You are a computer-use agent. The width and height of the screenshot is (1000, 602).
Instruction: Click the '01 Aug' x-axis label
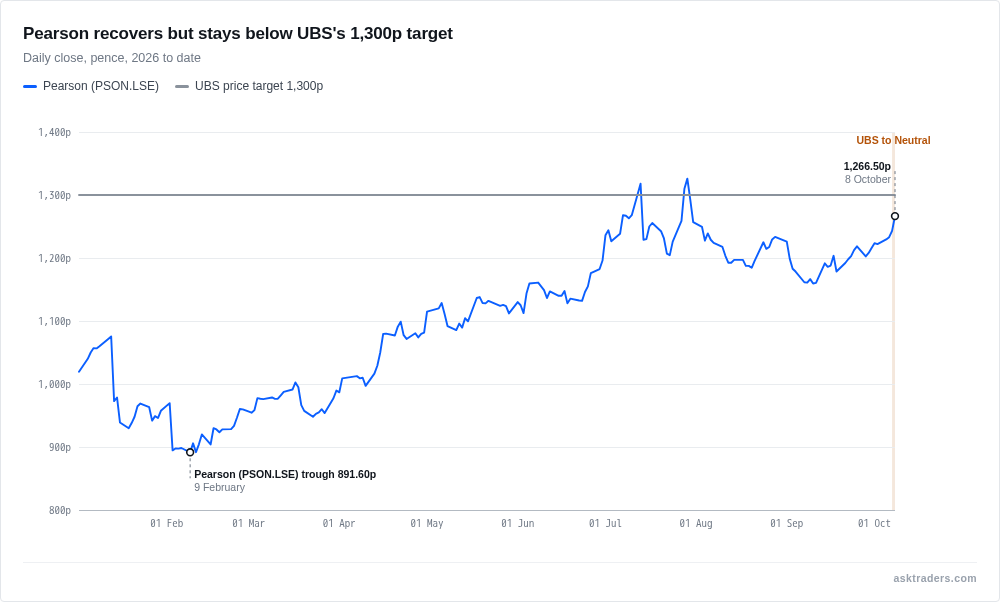(x=696, y=524)
